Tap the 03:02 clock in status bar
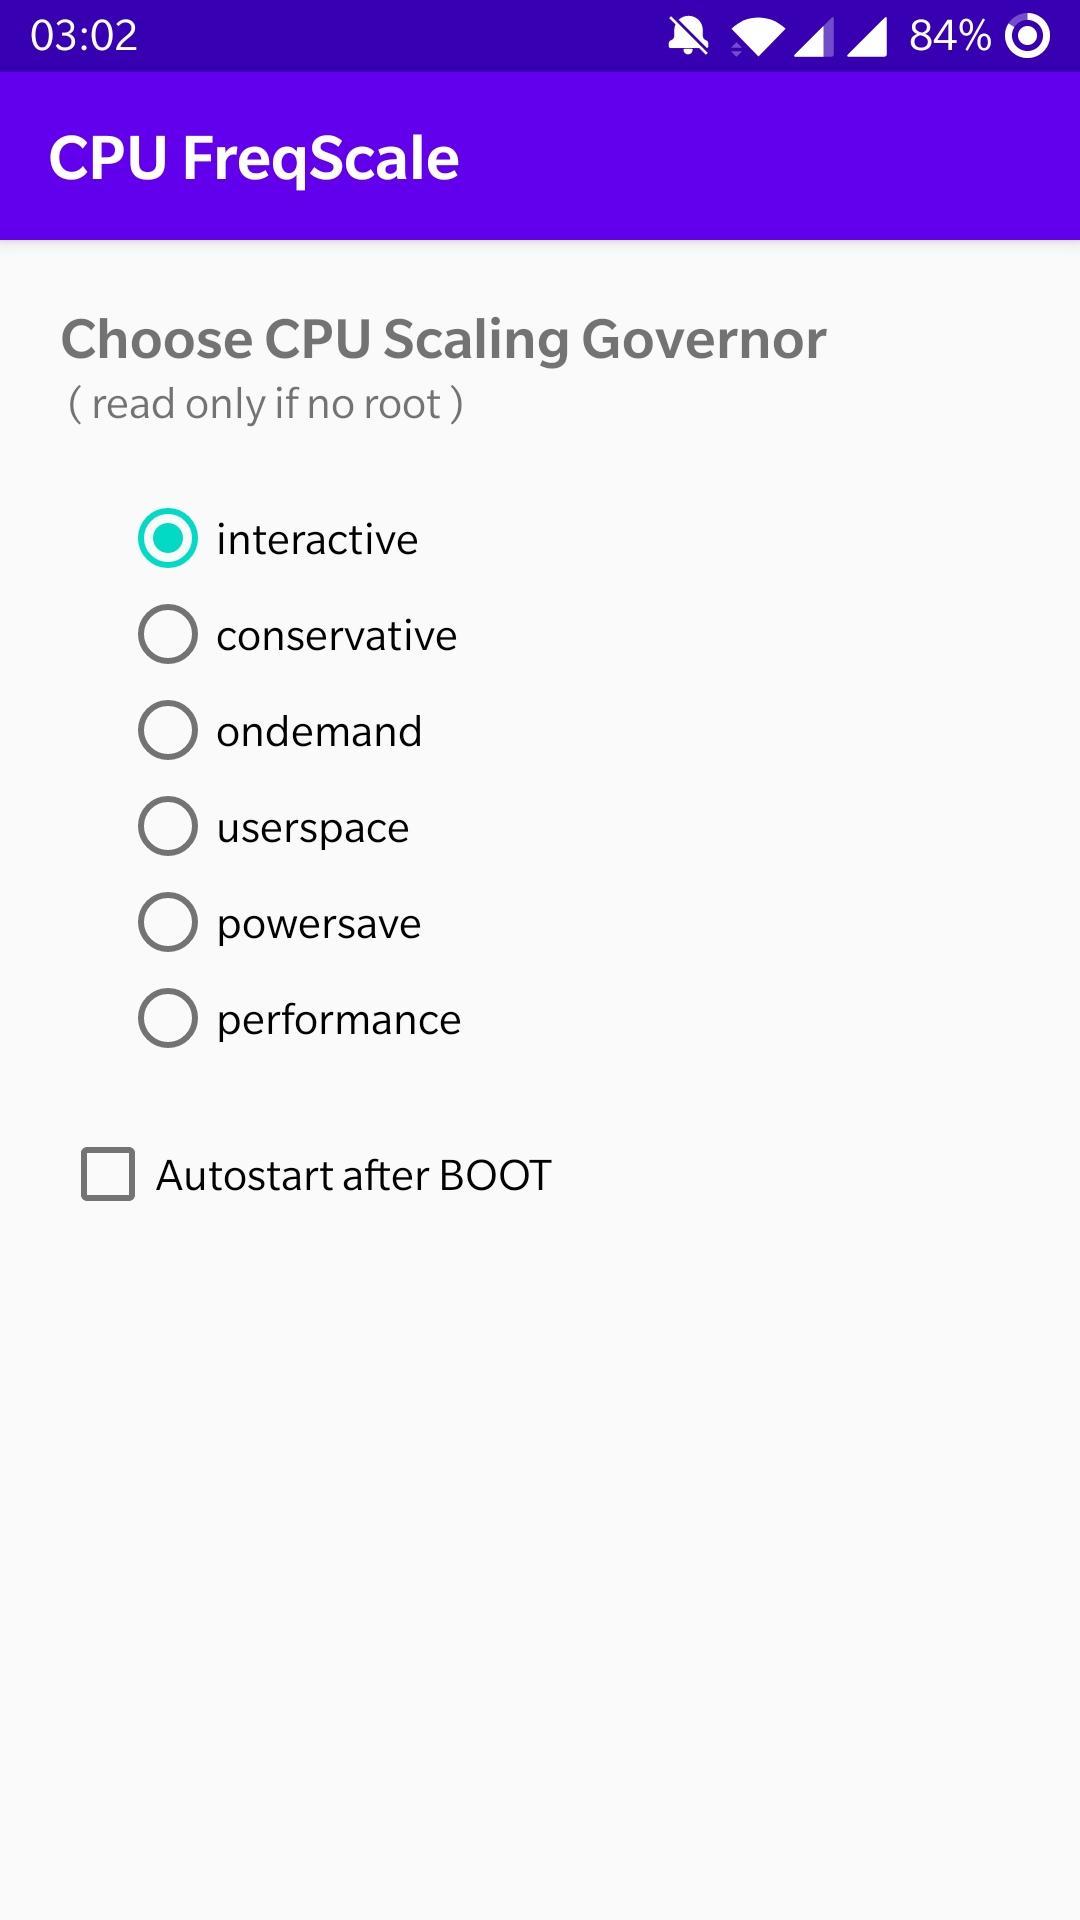 84,36
